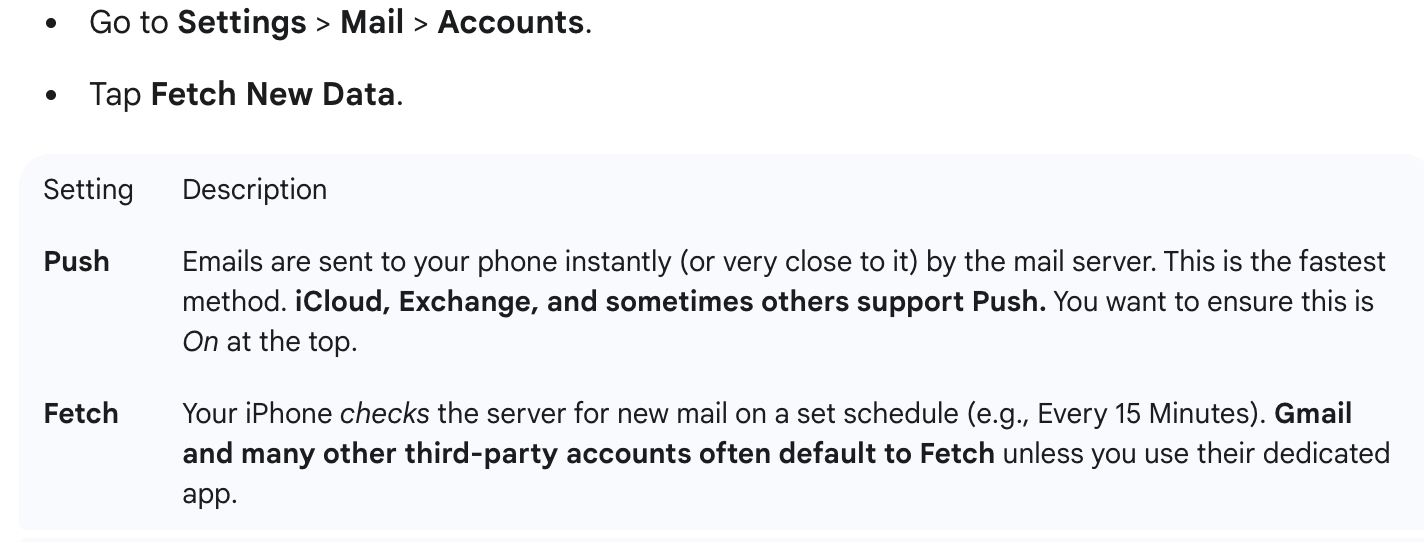Click the first bullet point marker
Viewport: 1424px width, 542px height.
click(x=51, y=25)
